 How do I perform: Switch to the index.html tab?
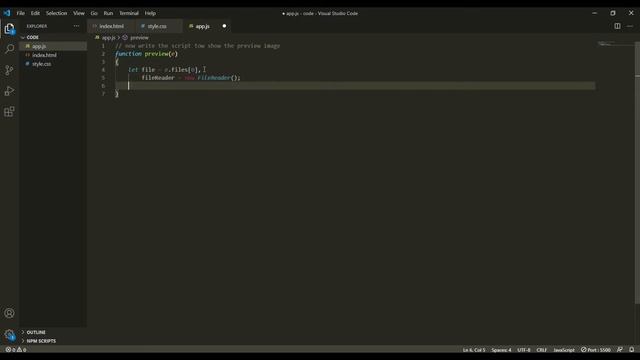(x=111, y=26)
